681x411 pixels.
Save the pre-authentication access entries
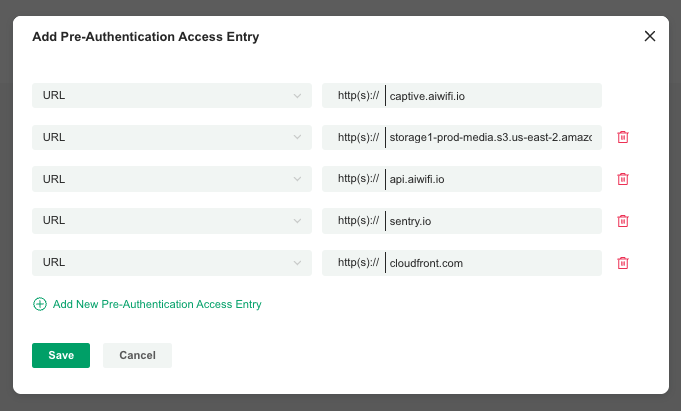pyautogui.click(x=61, y=355)
